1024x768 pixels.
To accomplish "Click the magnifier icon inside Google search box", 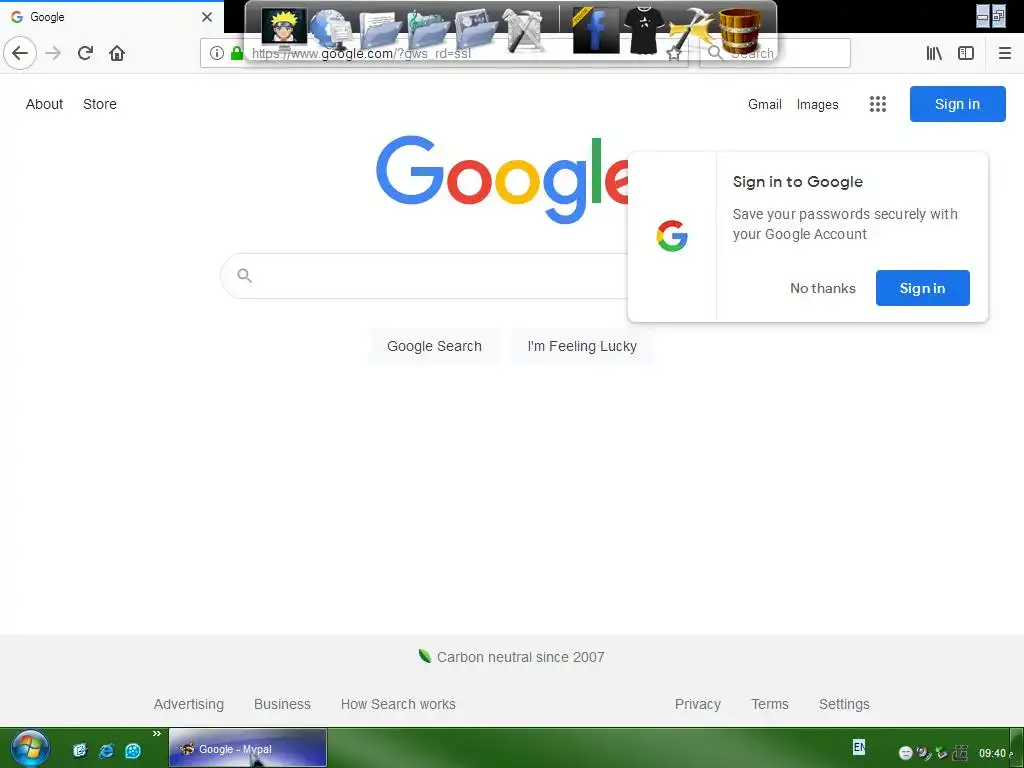I will click(x=244, y=276).
